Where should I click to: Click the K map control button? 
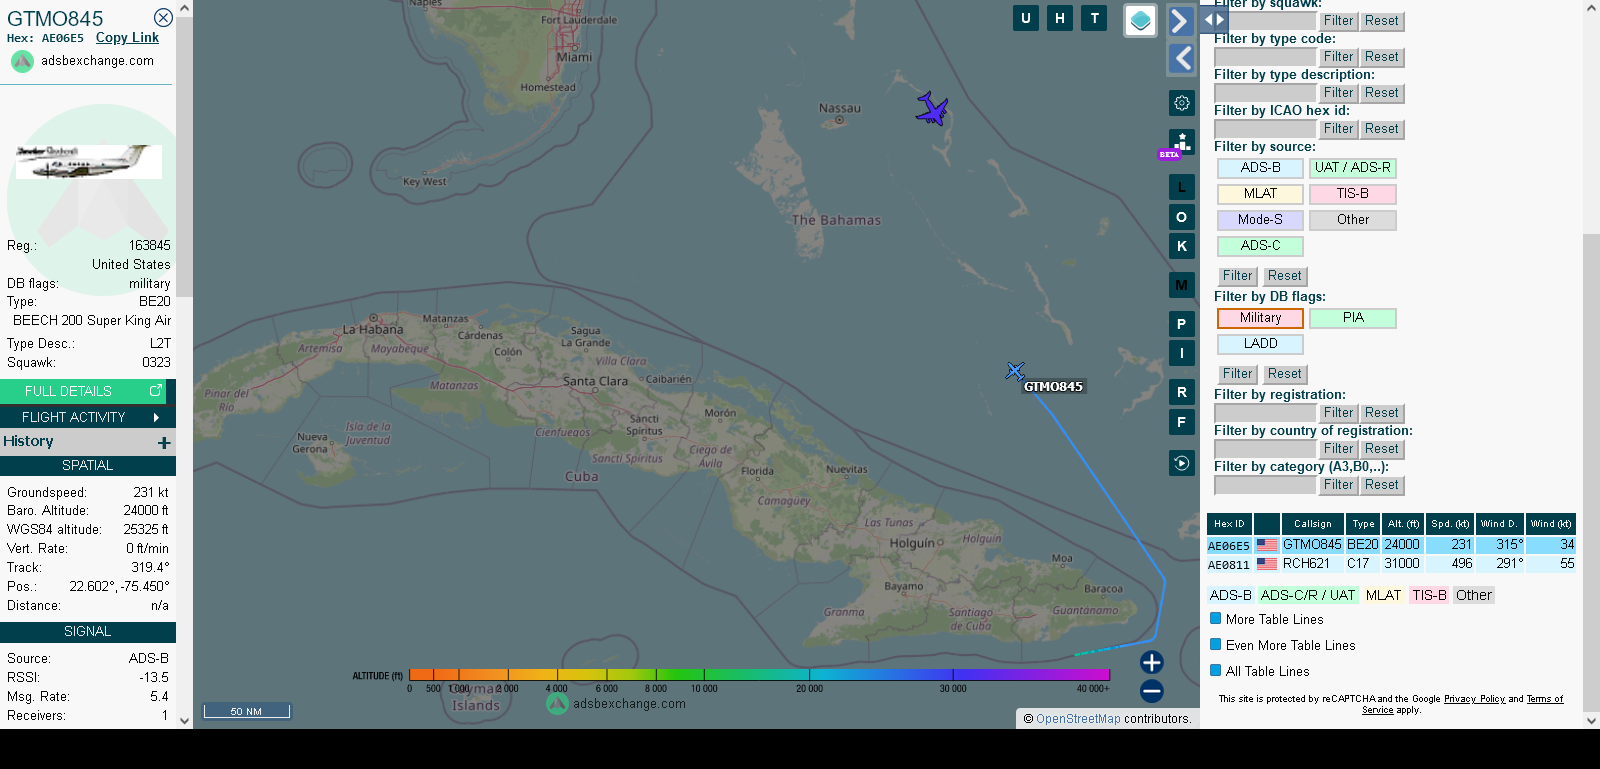pos(1182,246)
